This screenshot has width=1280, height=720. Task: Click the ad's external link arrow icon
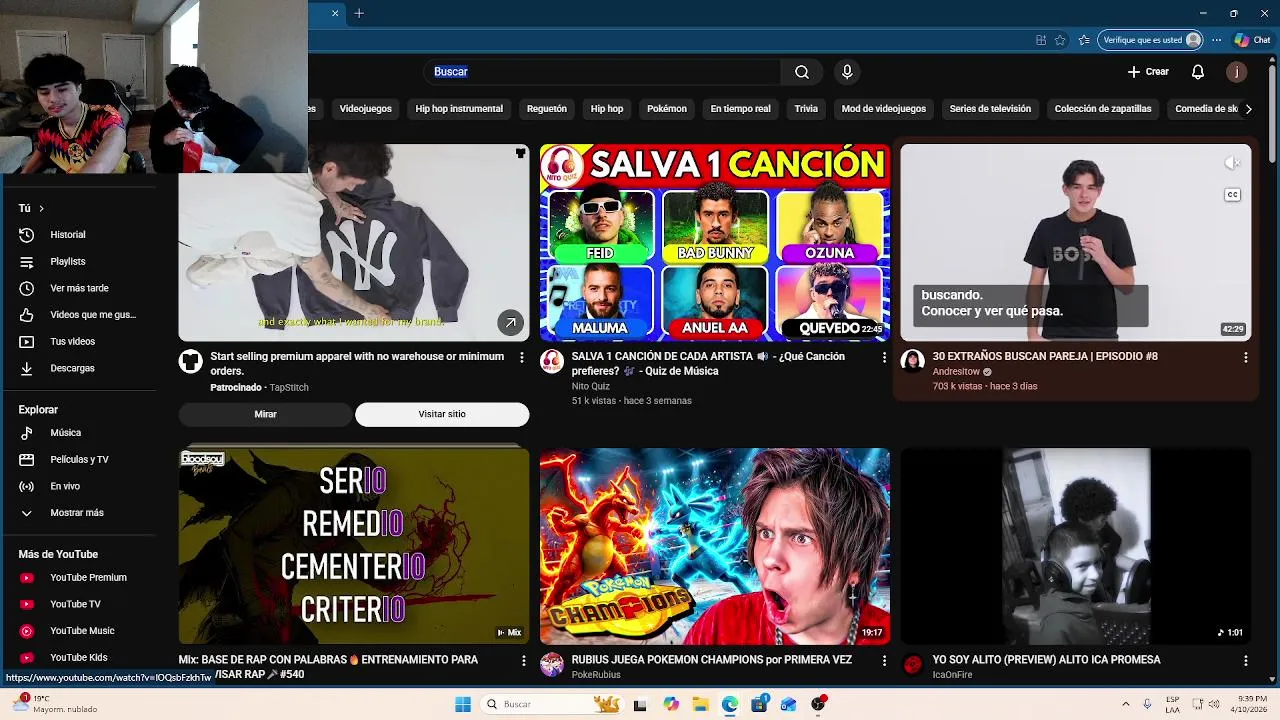(x=510, y=323)
